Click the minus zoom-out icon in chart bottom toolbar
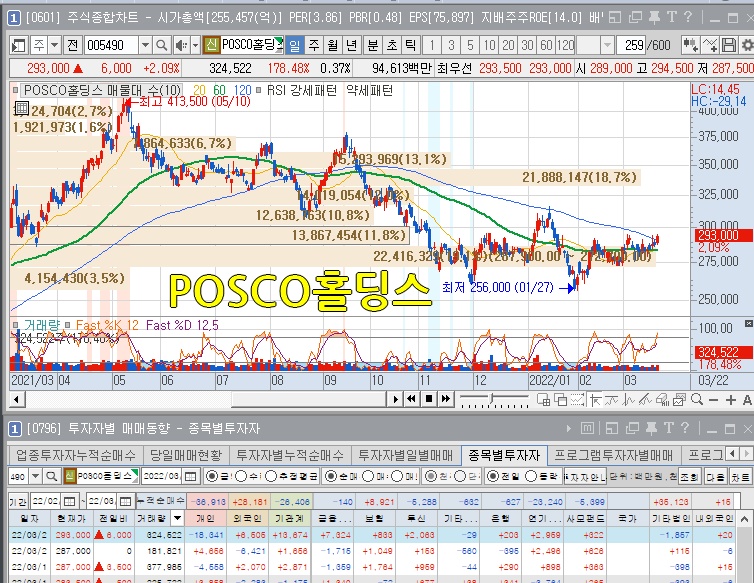 click(714, 400)
